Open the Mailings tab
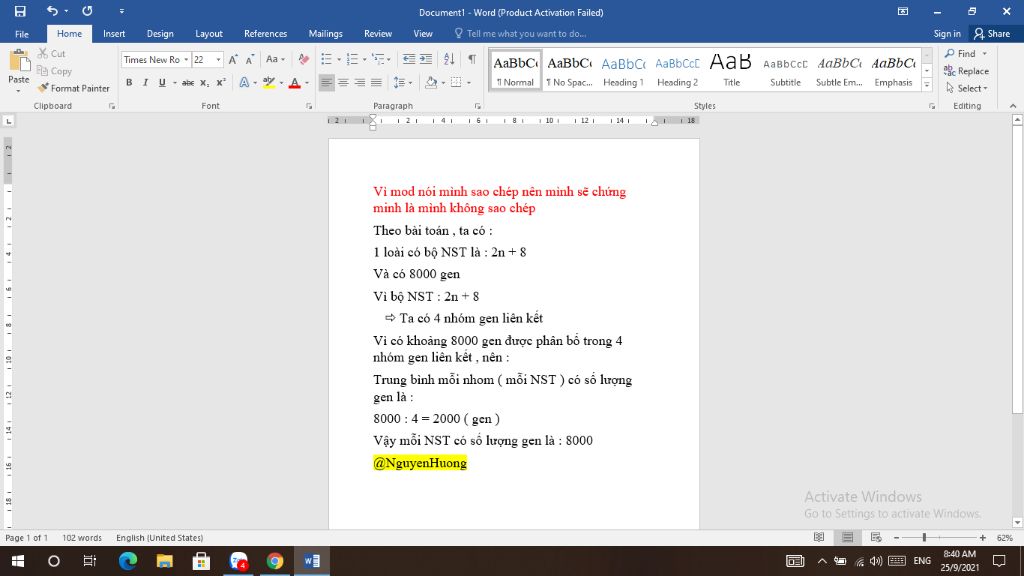Image resolution: width=1024 pixels, height=576 pixels. point(325,34)
